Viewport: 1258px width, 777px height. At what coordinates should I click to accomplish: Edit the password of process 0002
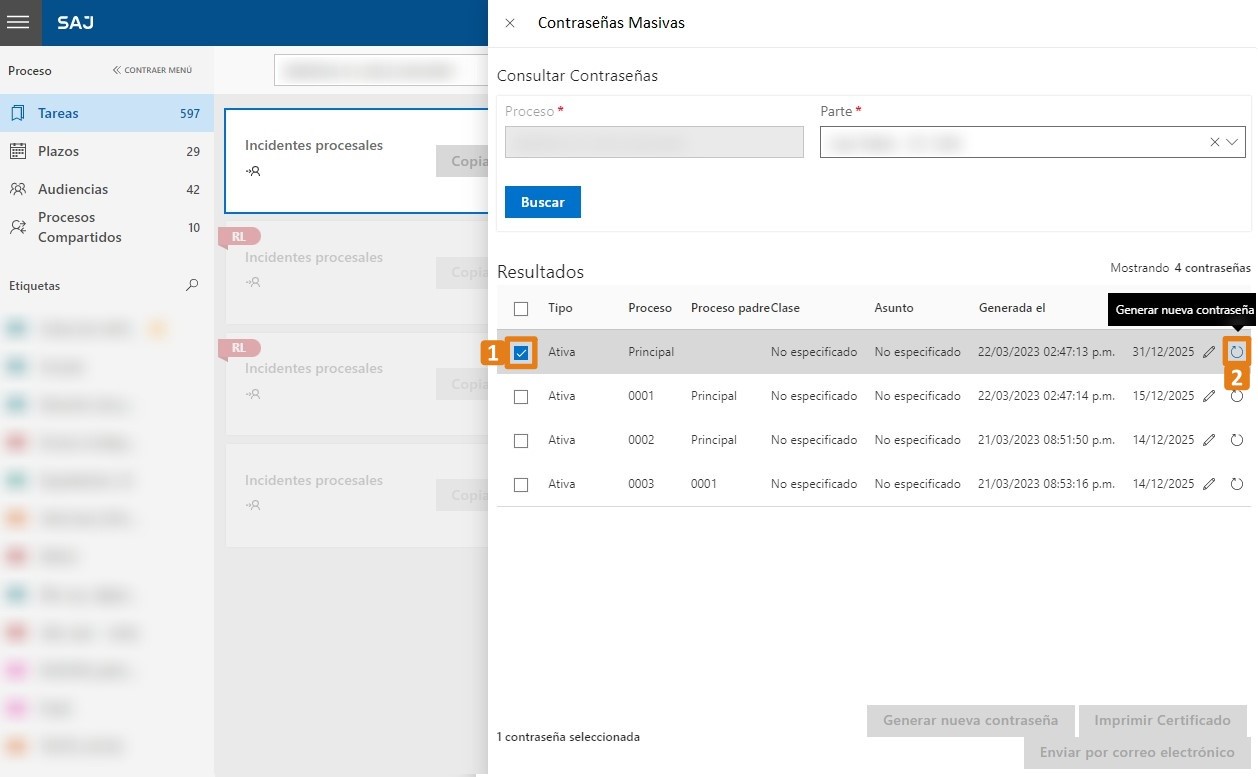click(1209, 440)
